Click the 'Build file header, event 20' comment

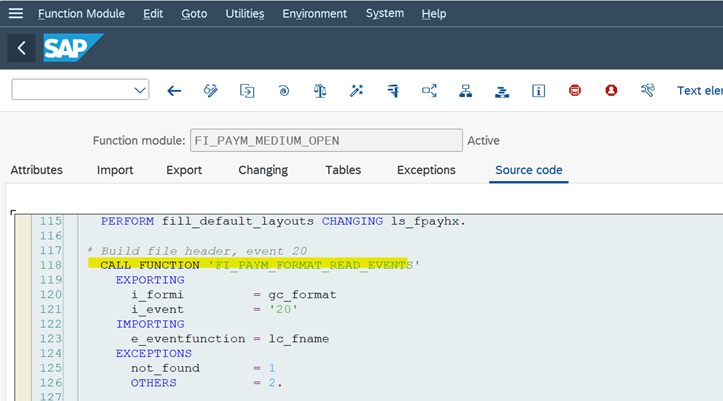[x=197, y=251]
